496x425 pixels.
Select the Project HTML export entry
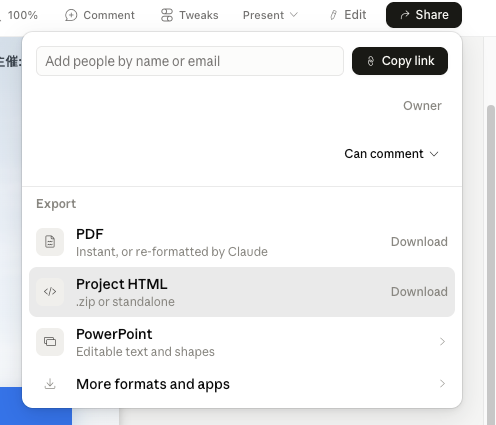coord(242,292)
